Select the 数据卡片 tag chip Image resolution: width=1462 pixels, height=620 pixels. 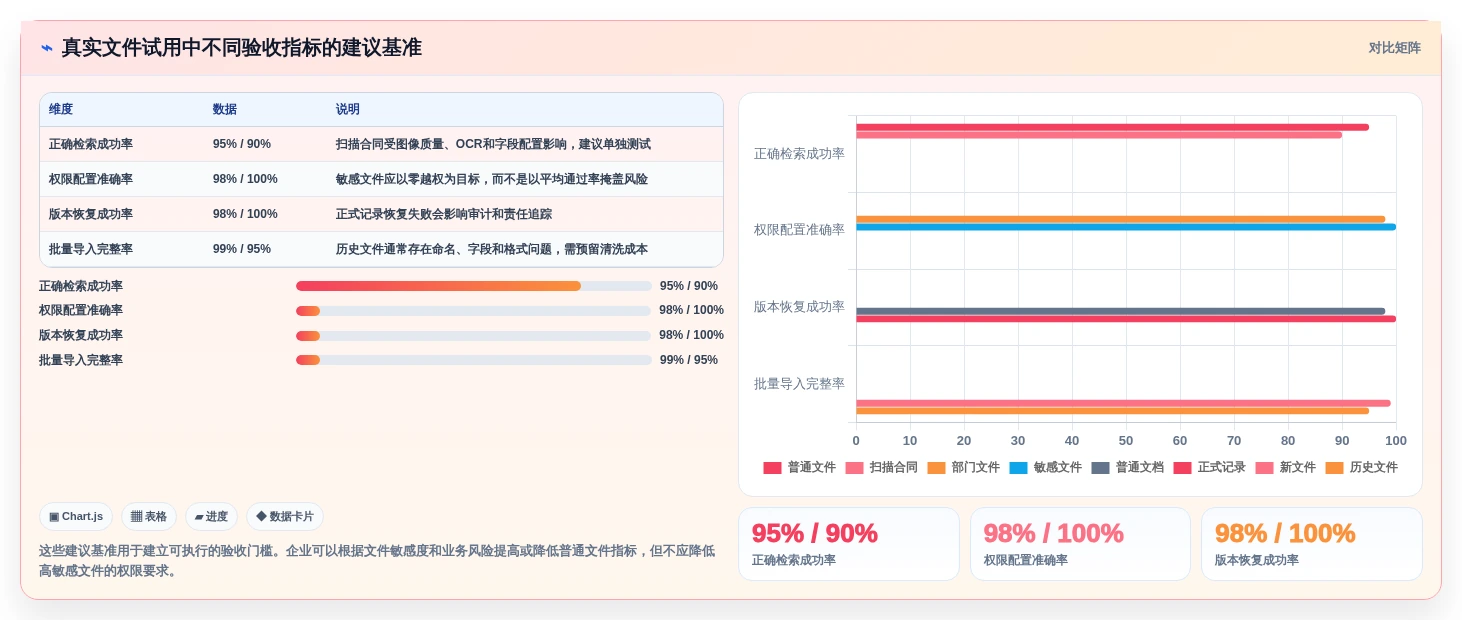[285, 516]
